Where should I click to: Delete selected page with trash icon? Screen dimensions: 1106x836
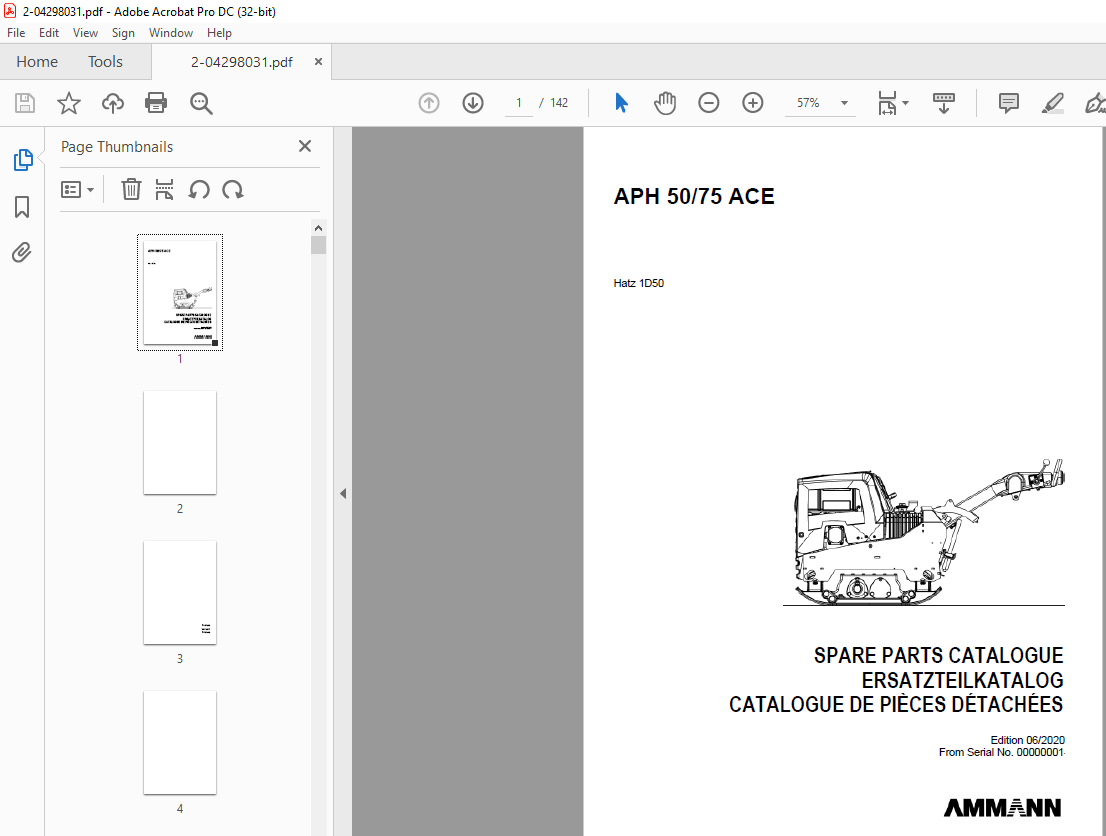click(131, 190)
